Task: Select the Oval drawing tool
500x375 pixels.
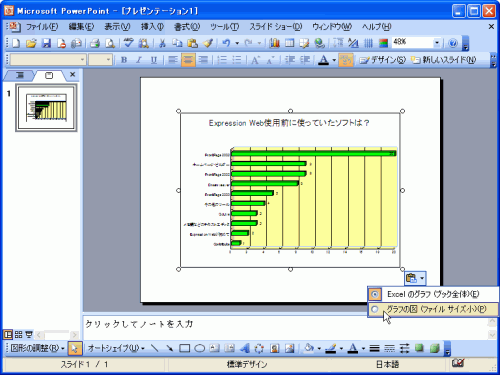Action: click(199, 348)
